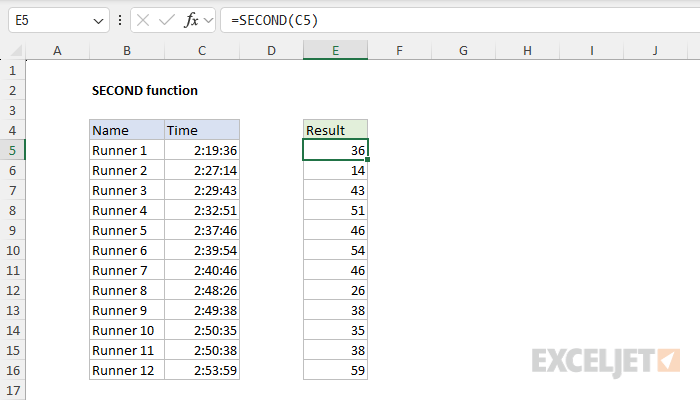The height and width of the screenshot is (400, 700).
Task: Select the result cell showing 54
Action: point(335,250)
